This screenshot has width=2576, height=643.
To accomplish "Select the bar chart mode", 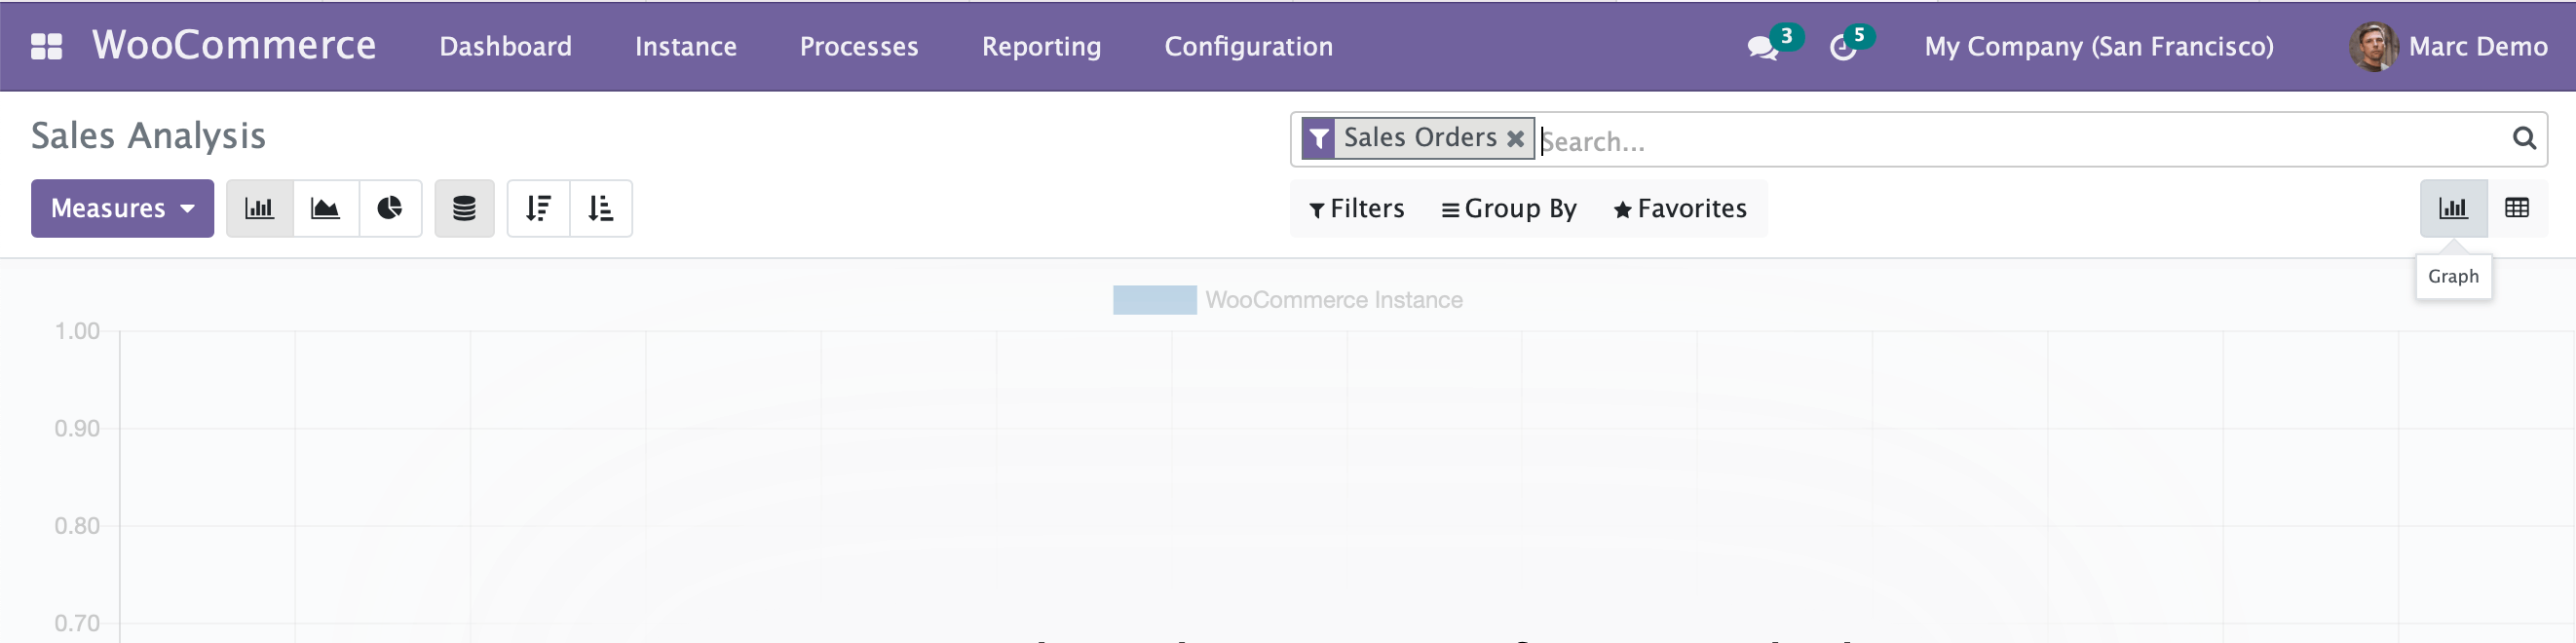I will point(260,208).
